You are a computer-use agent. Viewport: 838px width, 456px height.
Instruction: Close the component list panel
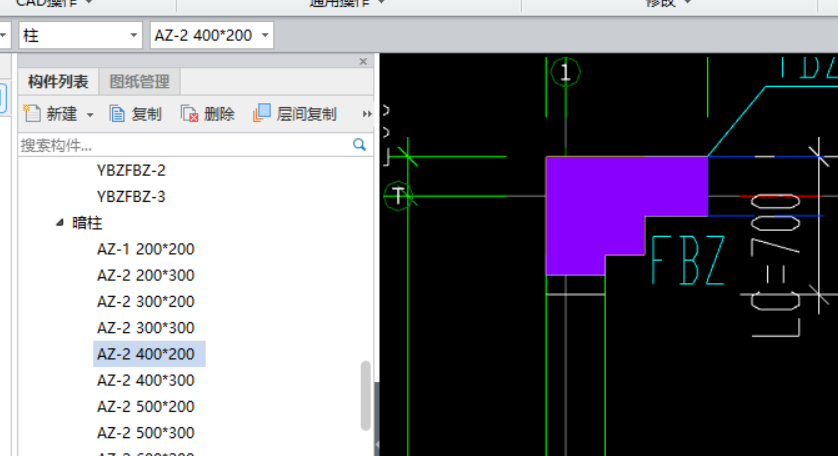click(363, 61)
